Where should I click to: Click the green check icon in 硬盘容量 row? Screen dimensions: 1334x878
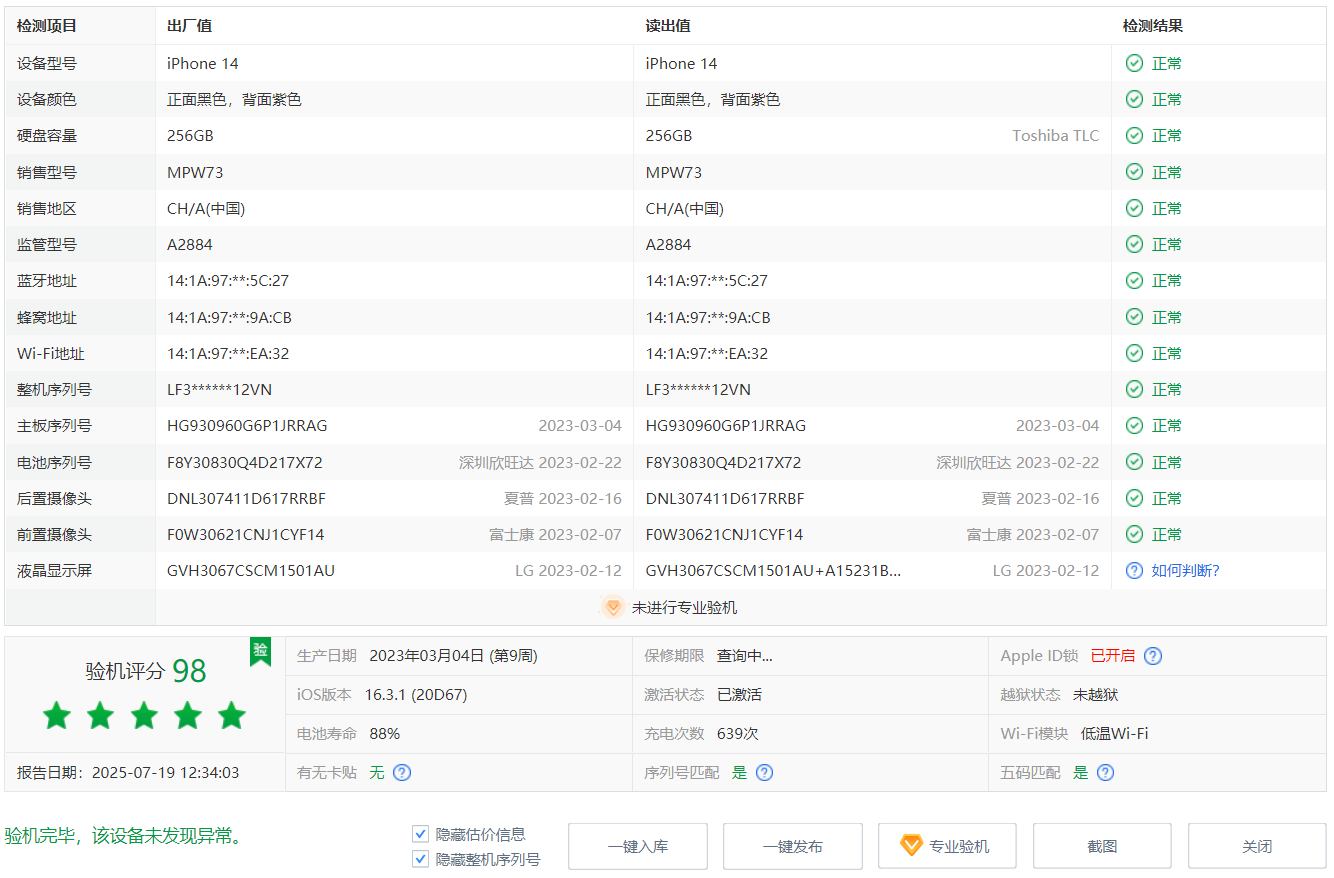1134,135
